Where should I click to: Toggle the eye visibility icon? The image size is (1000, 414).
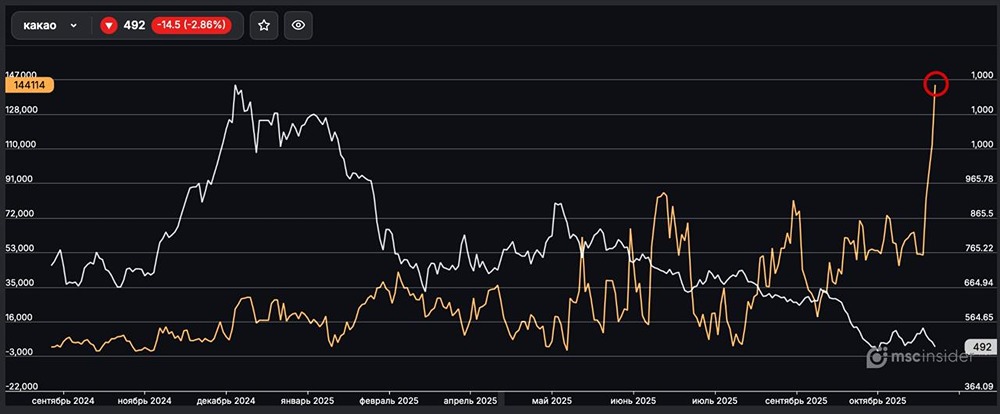(x=298, y=27)
